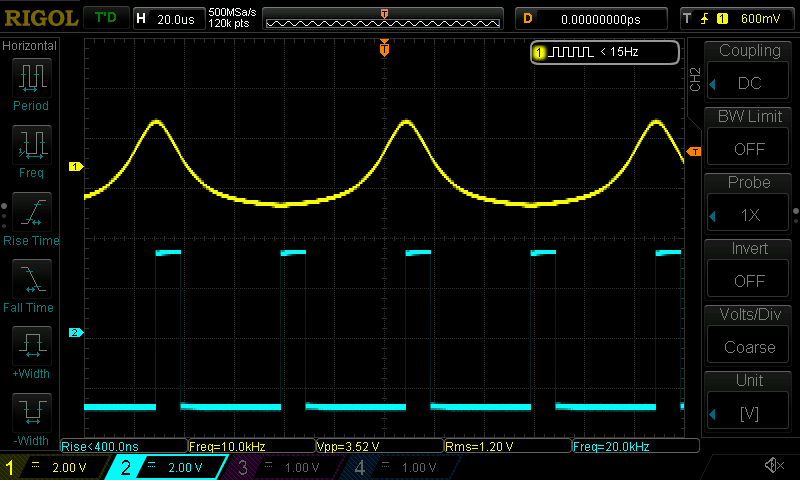Click channel 1 ground level marker
Viewport: 800px width, 480px height.
(x=76, y=166)
